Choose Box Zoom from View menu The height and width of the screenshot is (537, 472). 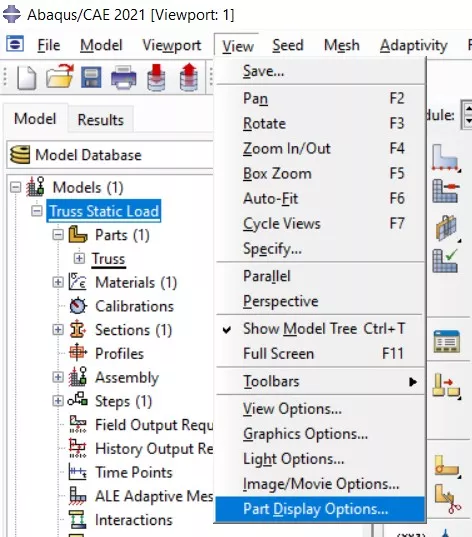coord(321,173)
